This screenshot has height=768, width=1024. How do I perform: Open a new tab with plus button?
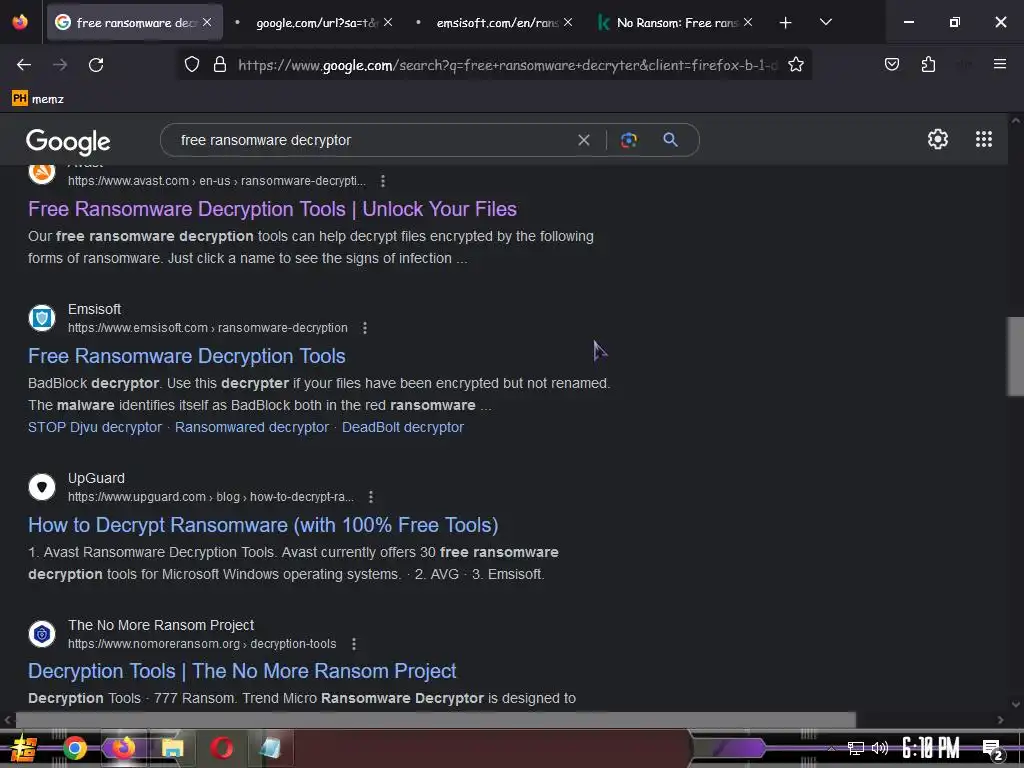point(785,23)
